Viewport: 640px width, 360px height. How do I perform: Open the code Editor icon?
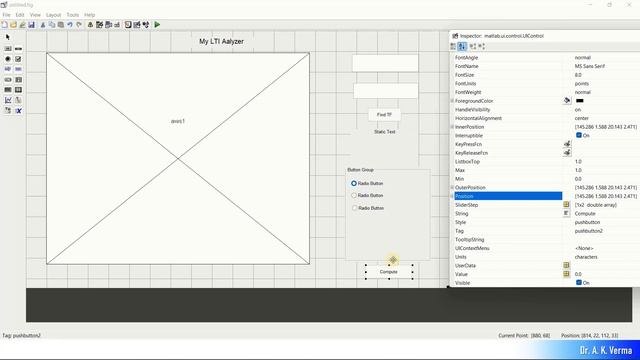click(x=128, y=25)
